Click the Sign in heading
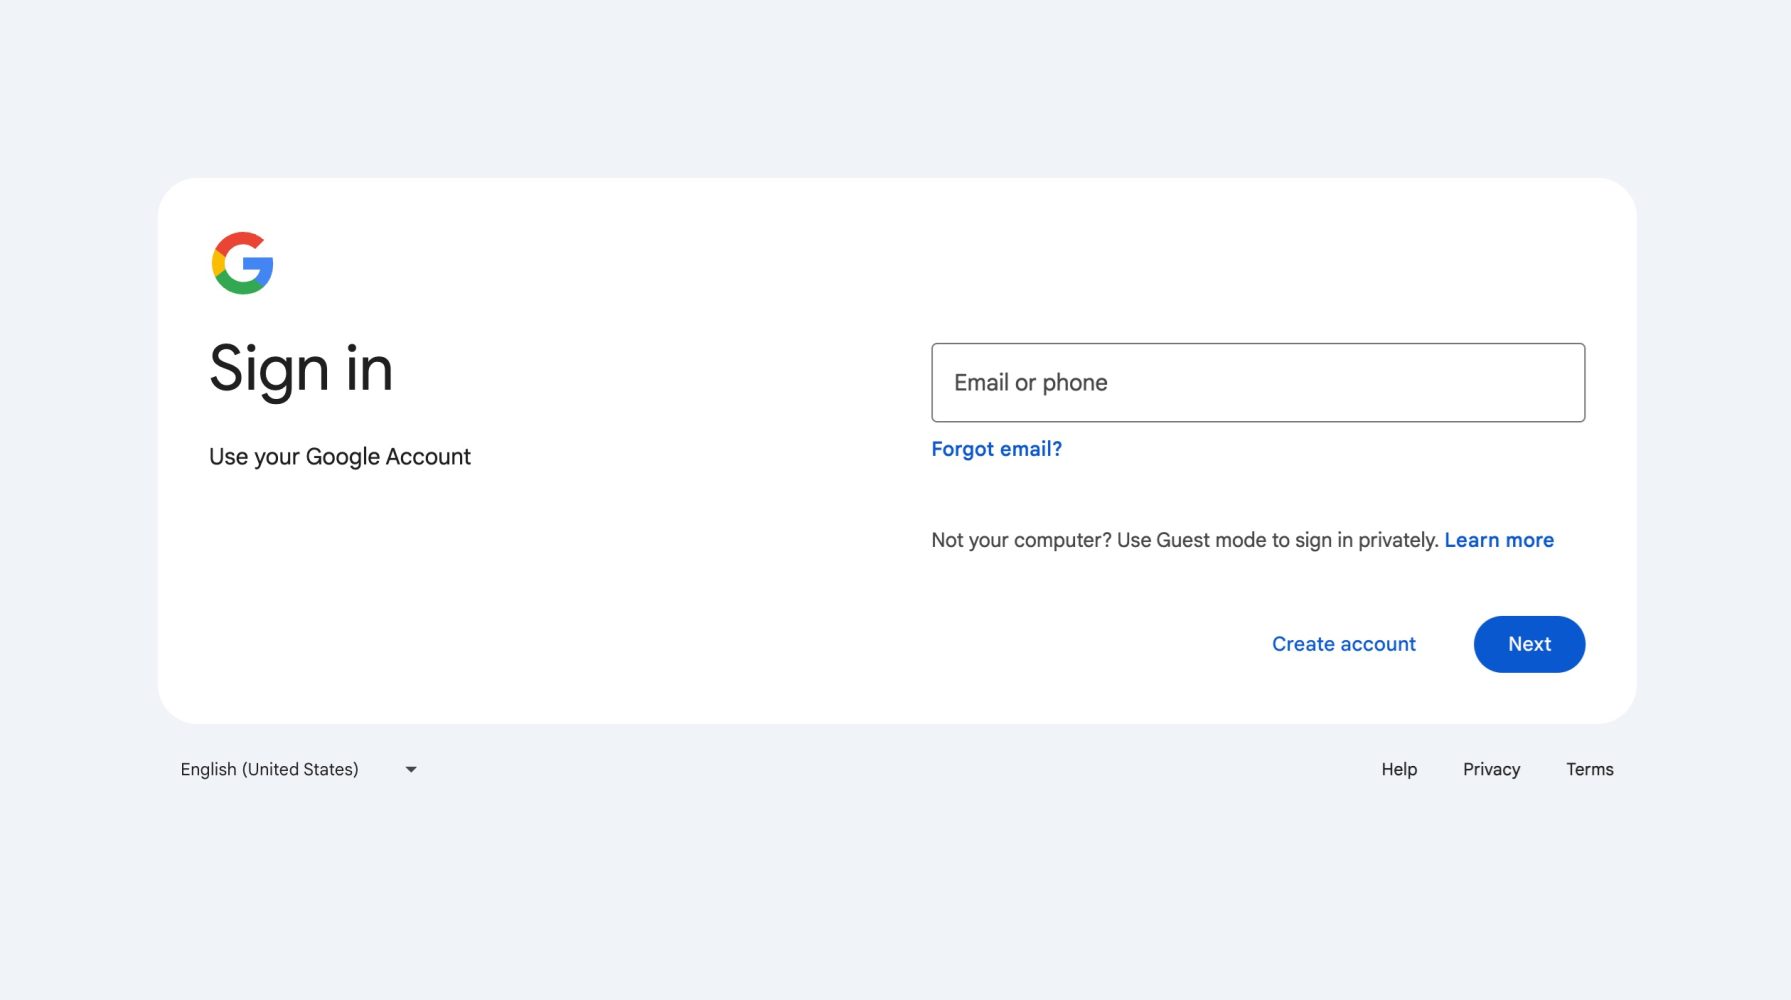Screen dimensions: 1791x1000 click(x=301, y=369)
